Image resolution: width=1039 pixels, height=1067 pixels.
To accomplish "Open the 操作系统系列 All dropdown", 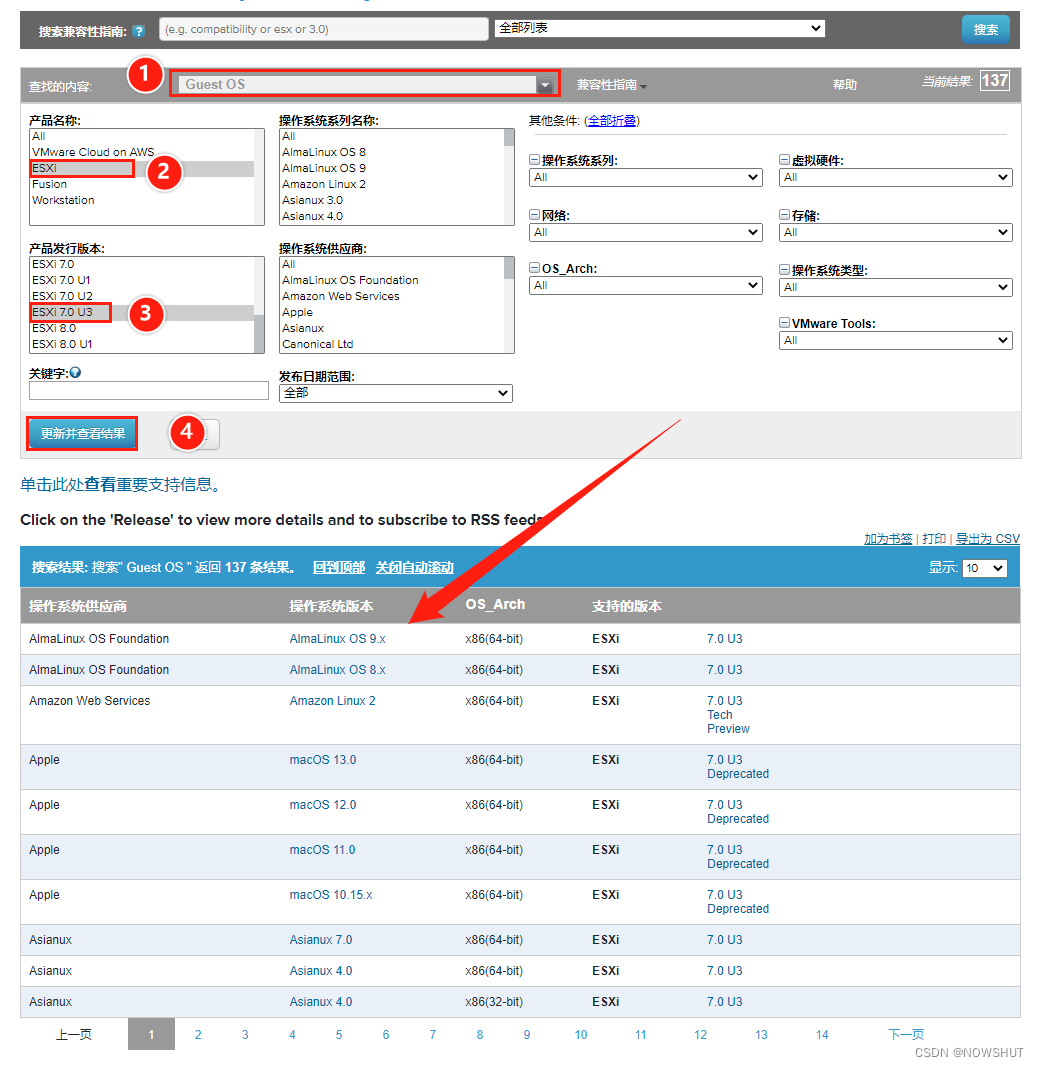I will click(x=645, y=177).
